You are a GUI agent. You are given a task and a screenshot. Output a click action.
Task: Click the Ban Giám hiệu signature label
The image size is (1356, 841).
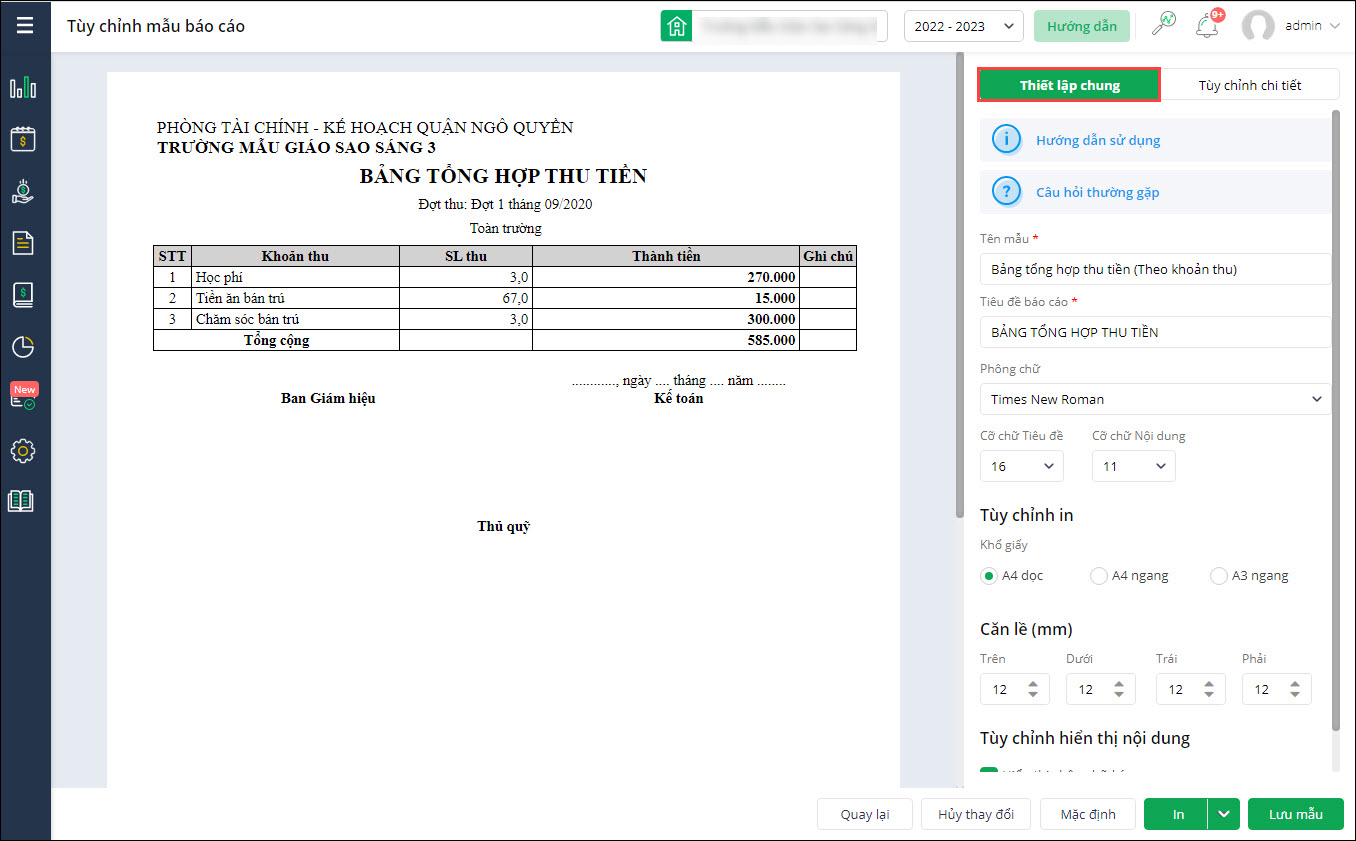328,398
